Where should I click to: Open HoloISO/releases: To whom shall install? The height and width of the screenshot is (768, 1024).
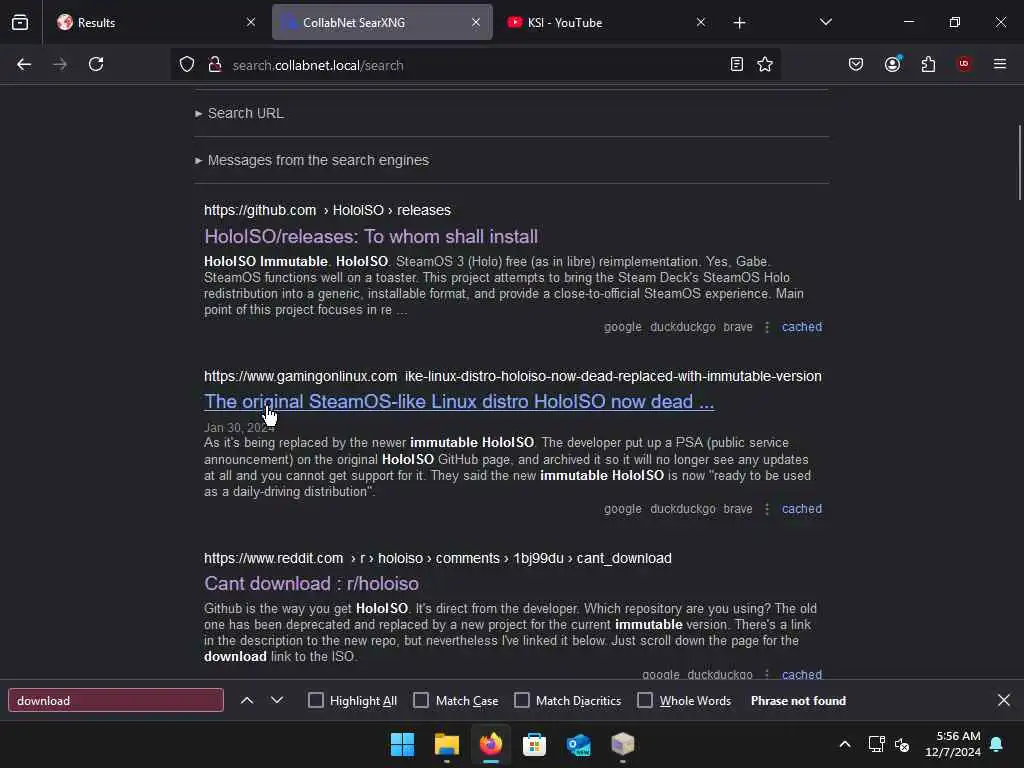[x=371, y=236]
